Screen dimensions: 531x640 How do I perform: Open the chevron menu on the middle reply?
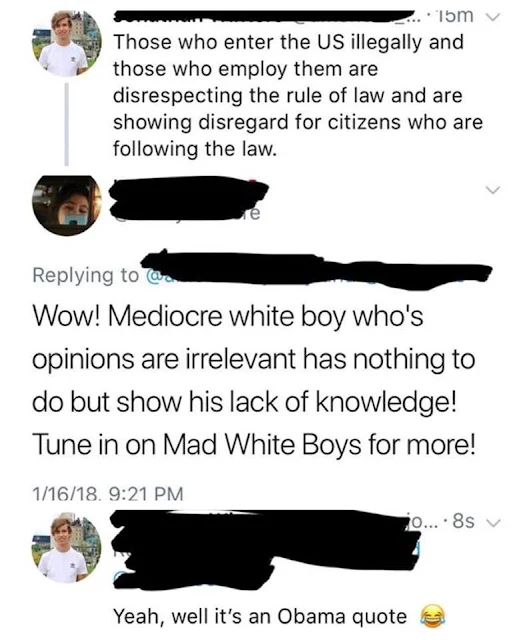pyautogui.click(x=493, y=190)
